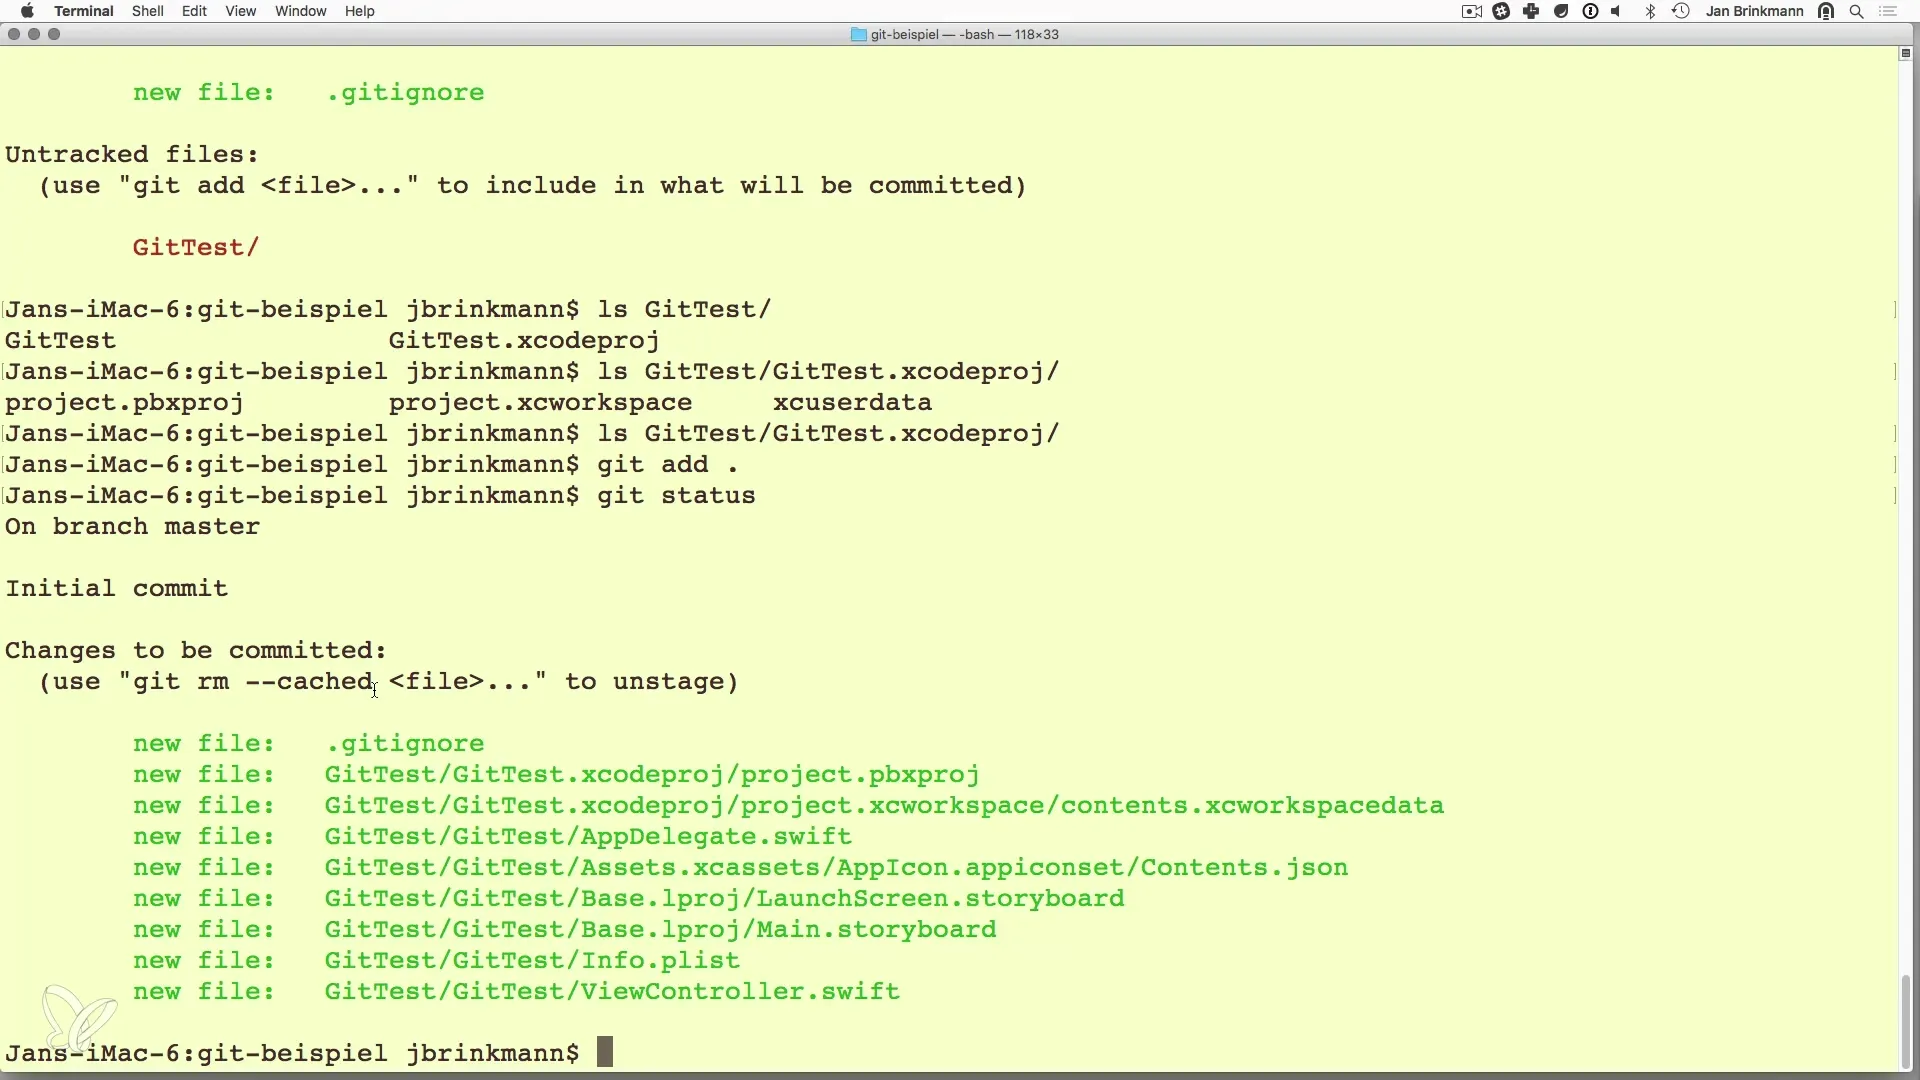The height and width of the screenshot is (1080, 1920).
Task: Open the Terminal application menu
Action: (84, 11)
